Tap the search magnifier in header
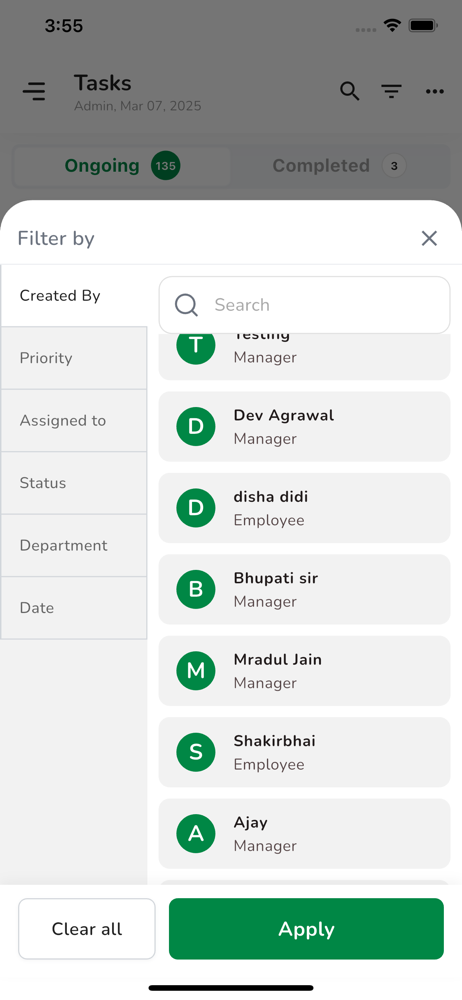The height and width of the screenshot is (1000, 462). click(349, 91)
